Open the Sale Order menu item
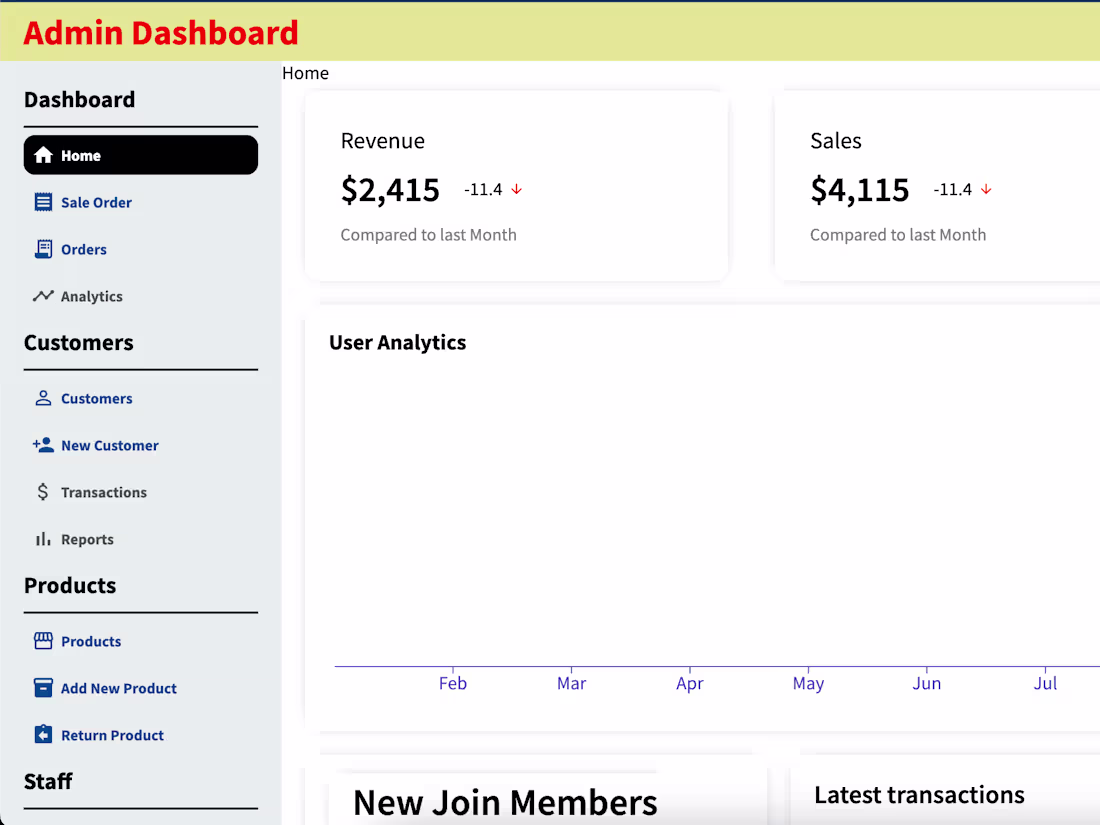 click(96, 202)
